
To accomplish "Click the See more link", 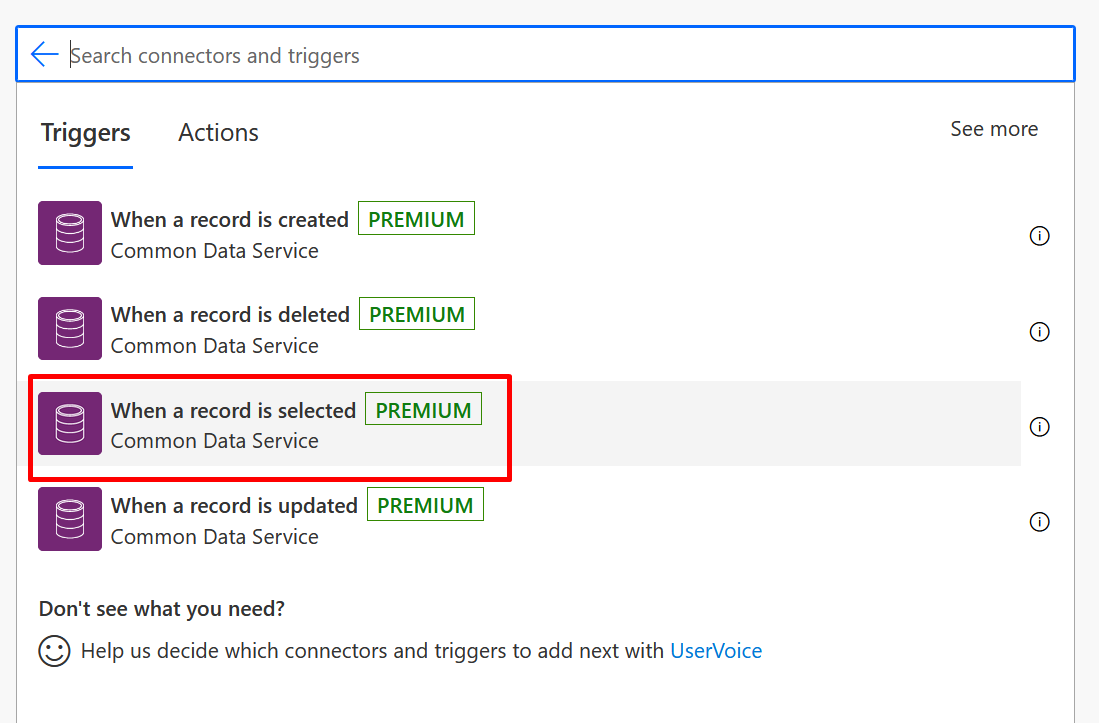I will [x=994, y=129].
